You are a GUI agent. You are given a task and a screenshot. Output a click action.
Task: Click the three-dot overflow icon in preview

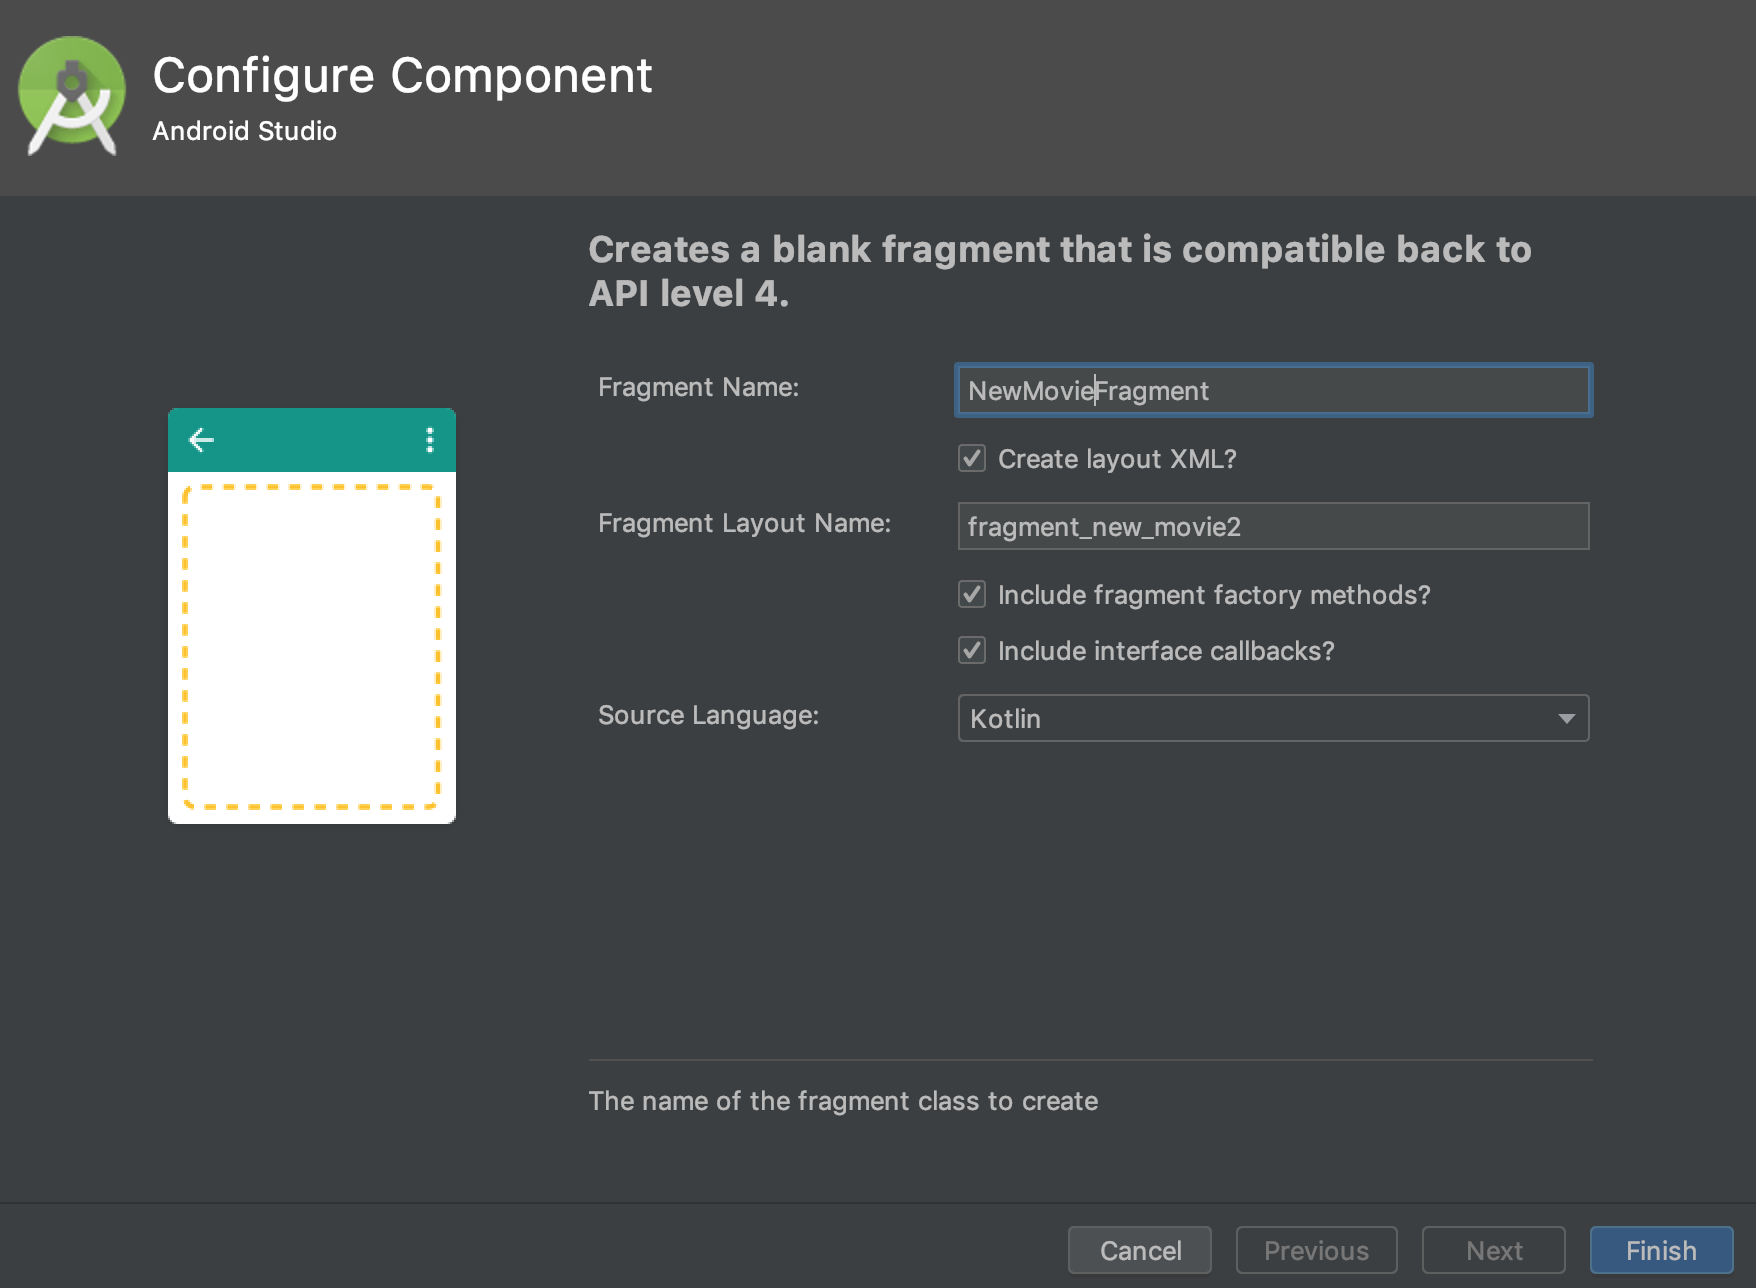(x=430, y=440)
